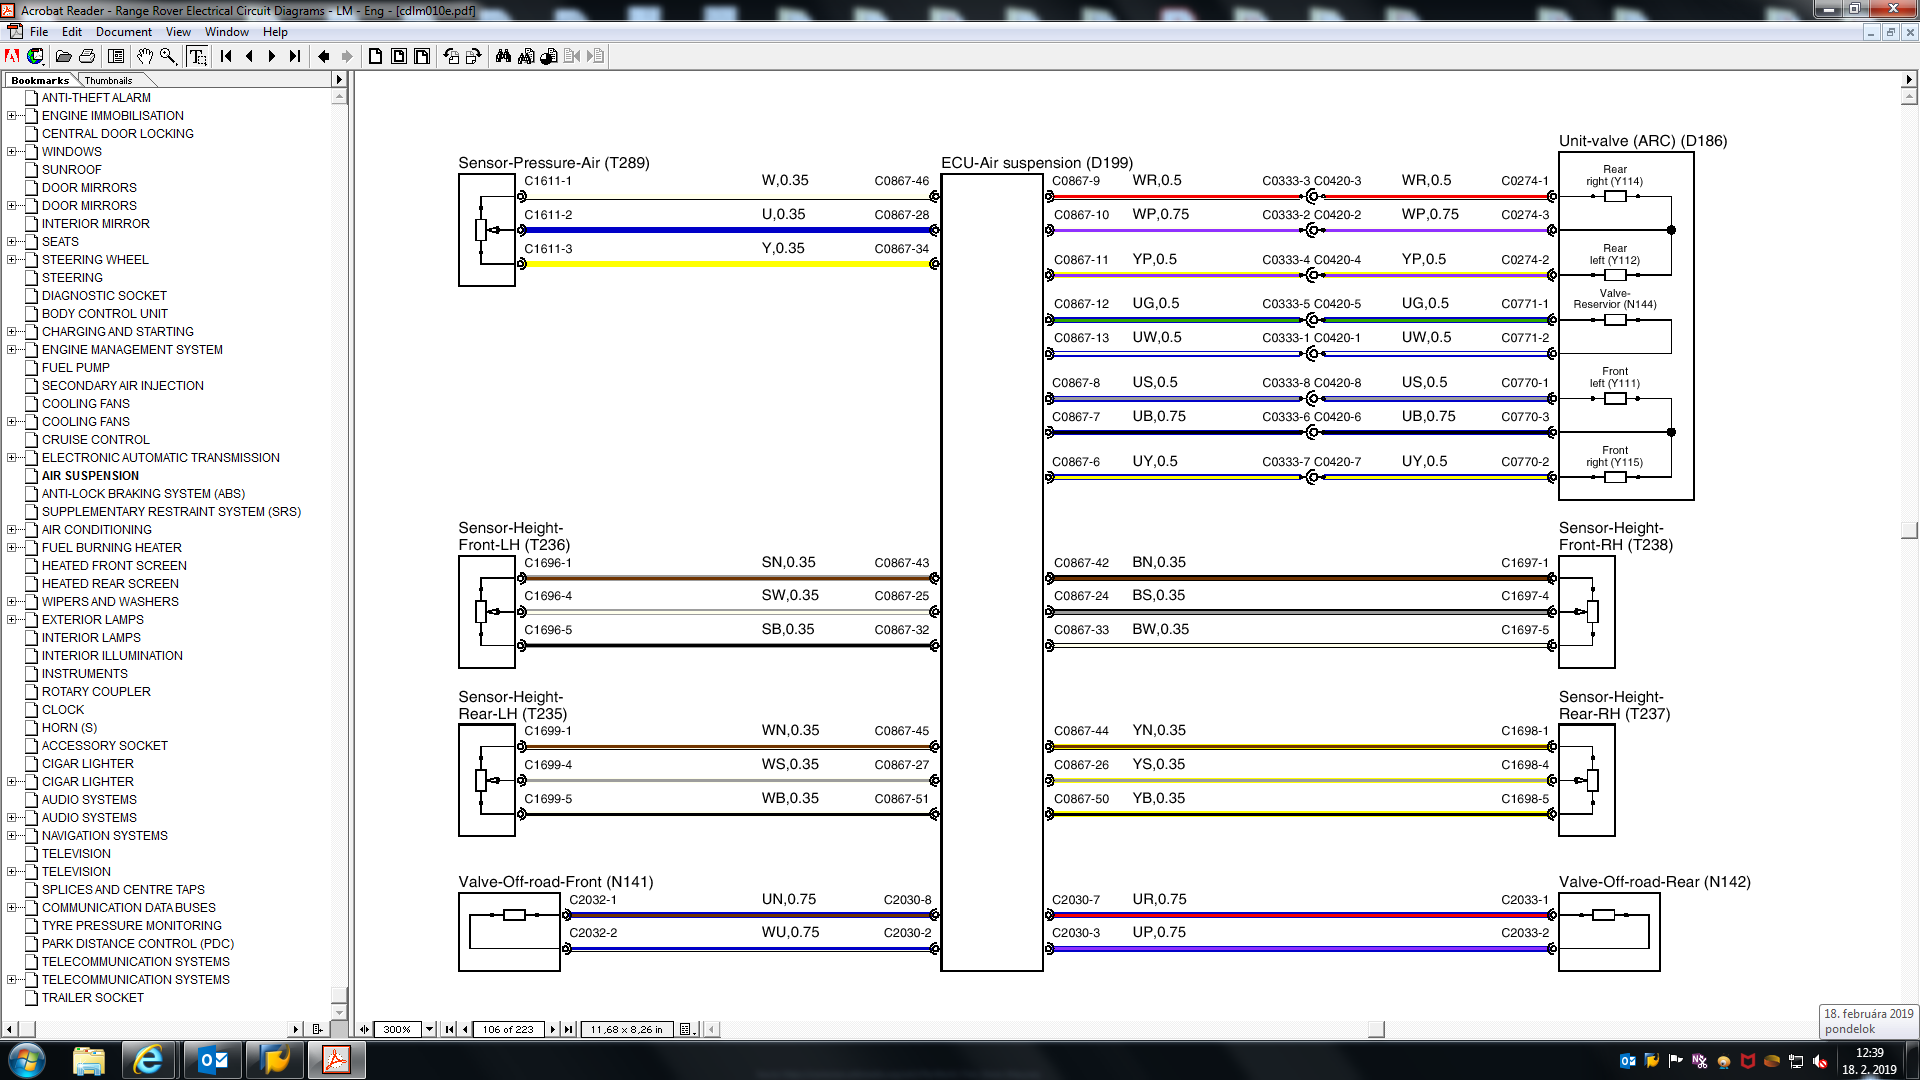Image resolution: width=1920 pixels, height=1080 pixels.
Task: Open the Document menu
Action: pos(123,32)
